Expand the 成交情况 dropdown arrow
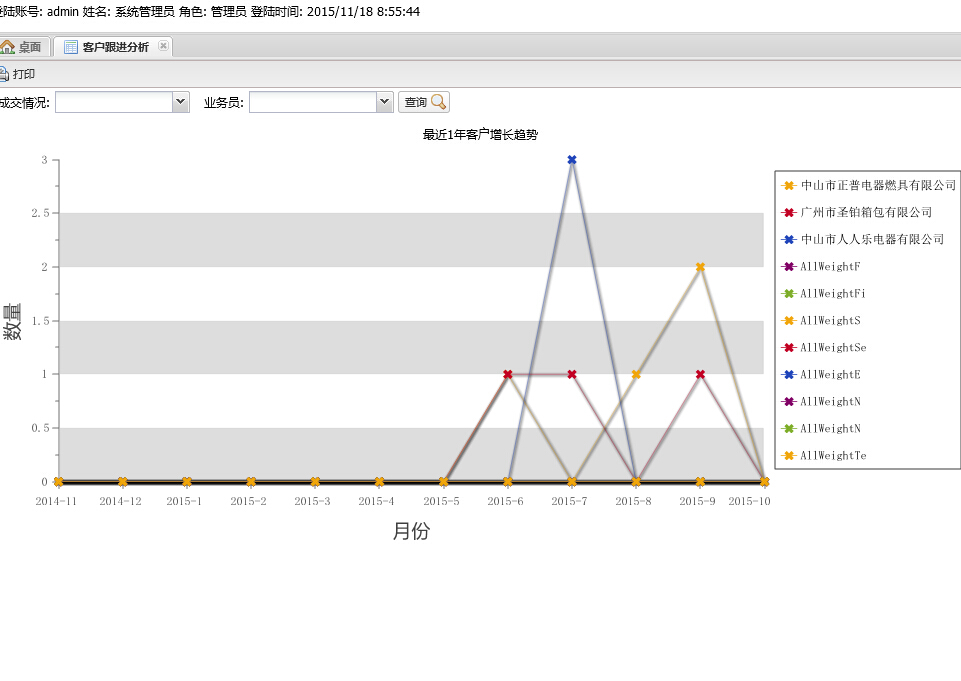961x681 pixels. (x=181, y=102)
